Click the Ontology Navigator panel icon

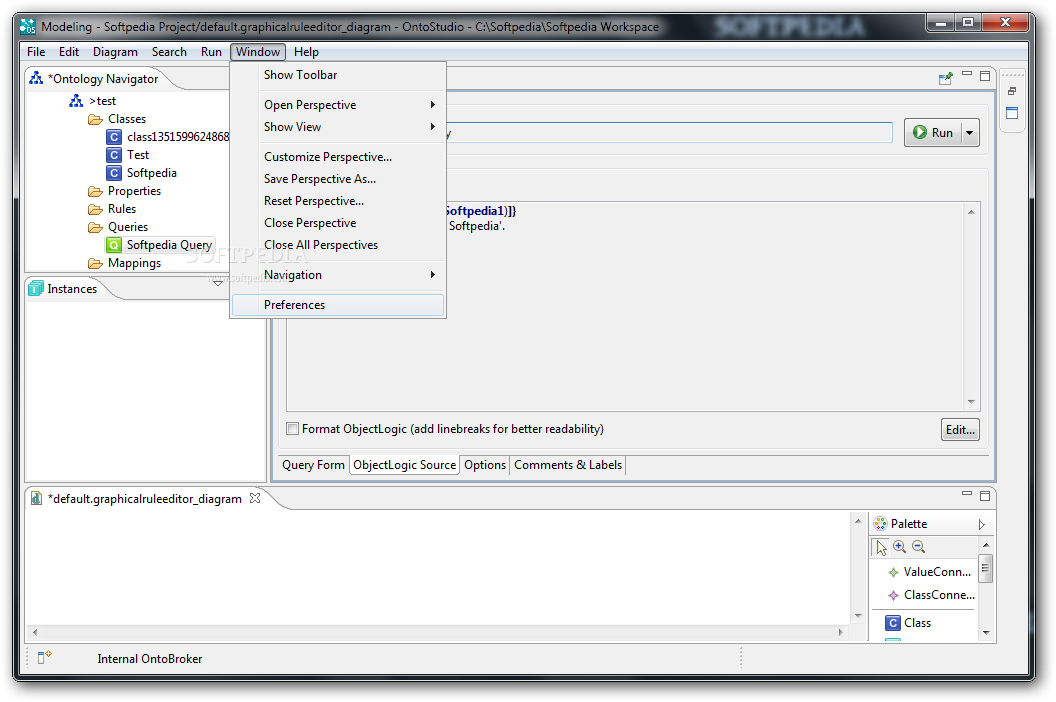point(36,78)
